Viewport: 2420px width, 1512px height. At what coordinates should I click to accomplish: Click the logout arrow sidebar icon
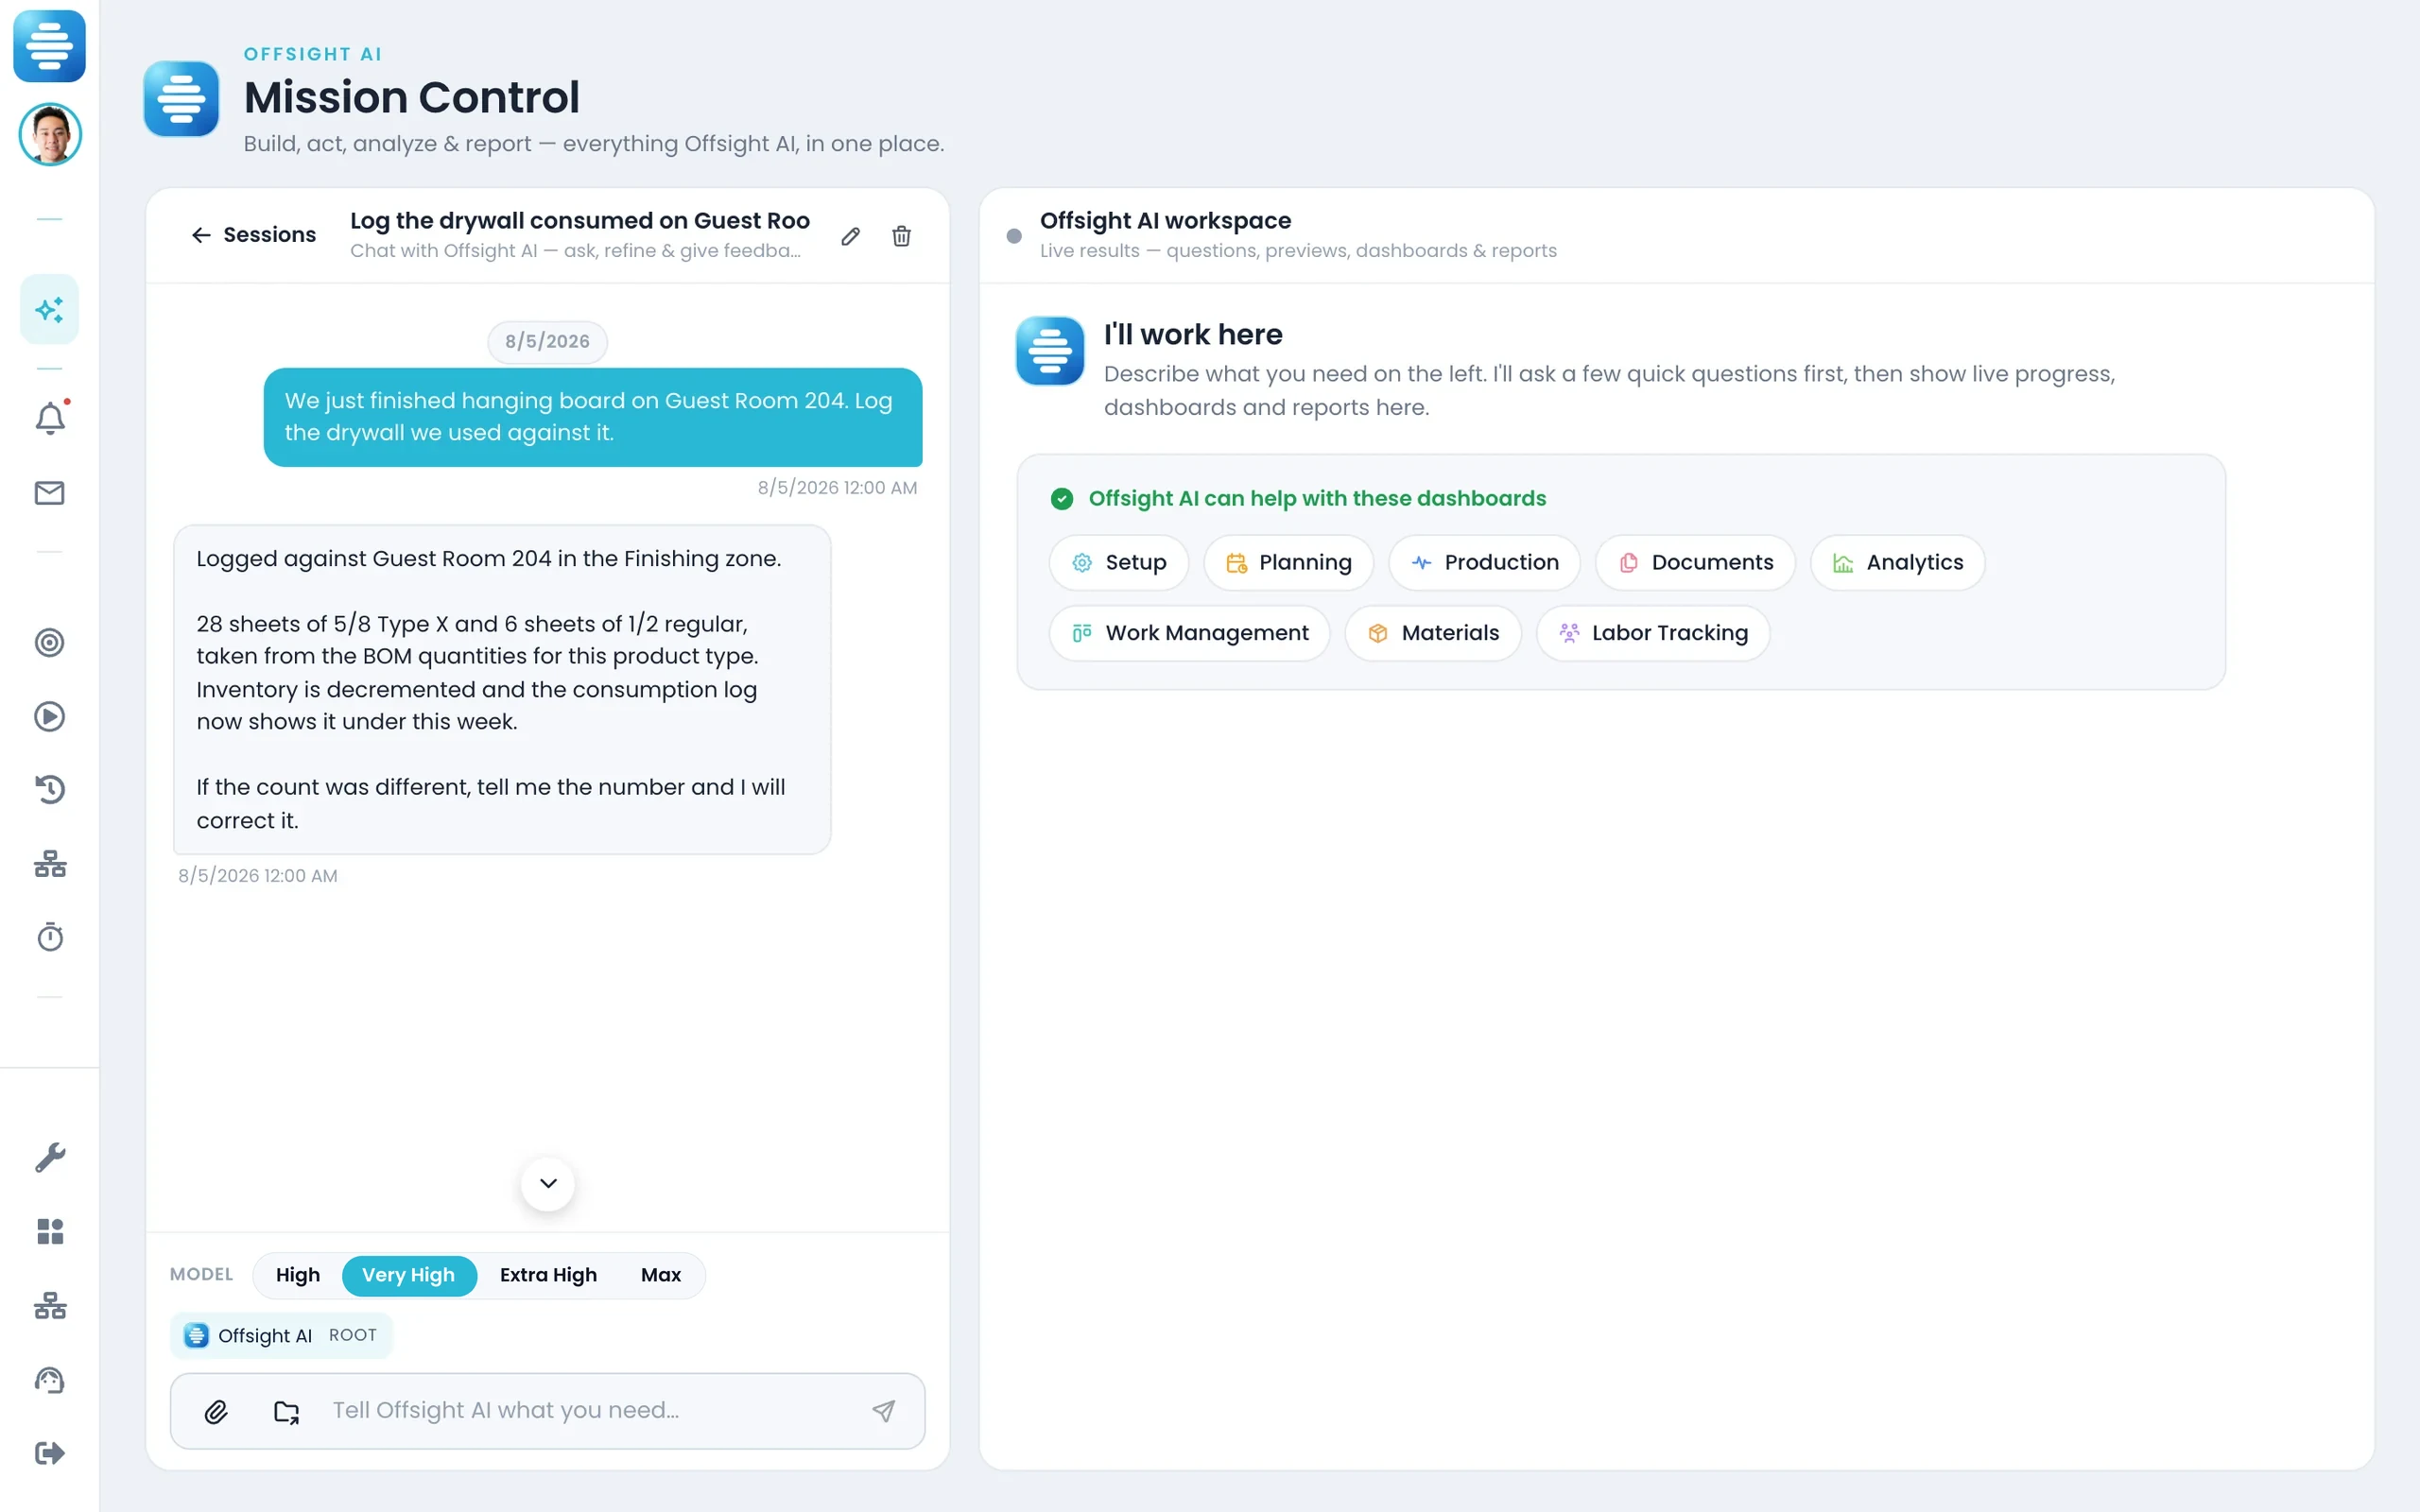(49, 1453)
